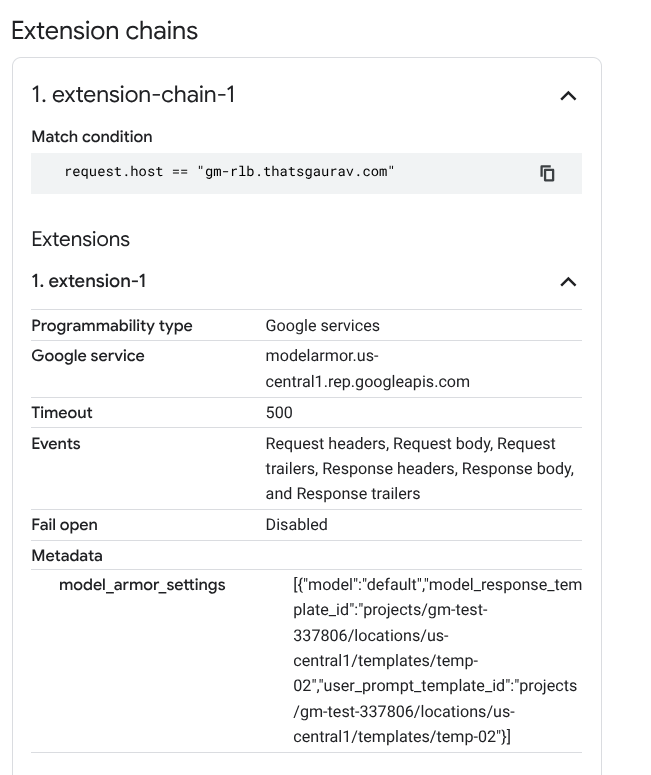651x775 pixels.
Task: Copy the match condition expression
Action: [547, 173]
